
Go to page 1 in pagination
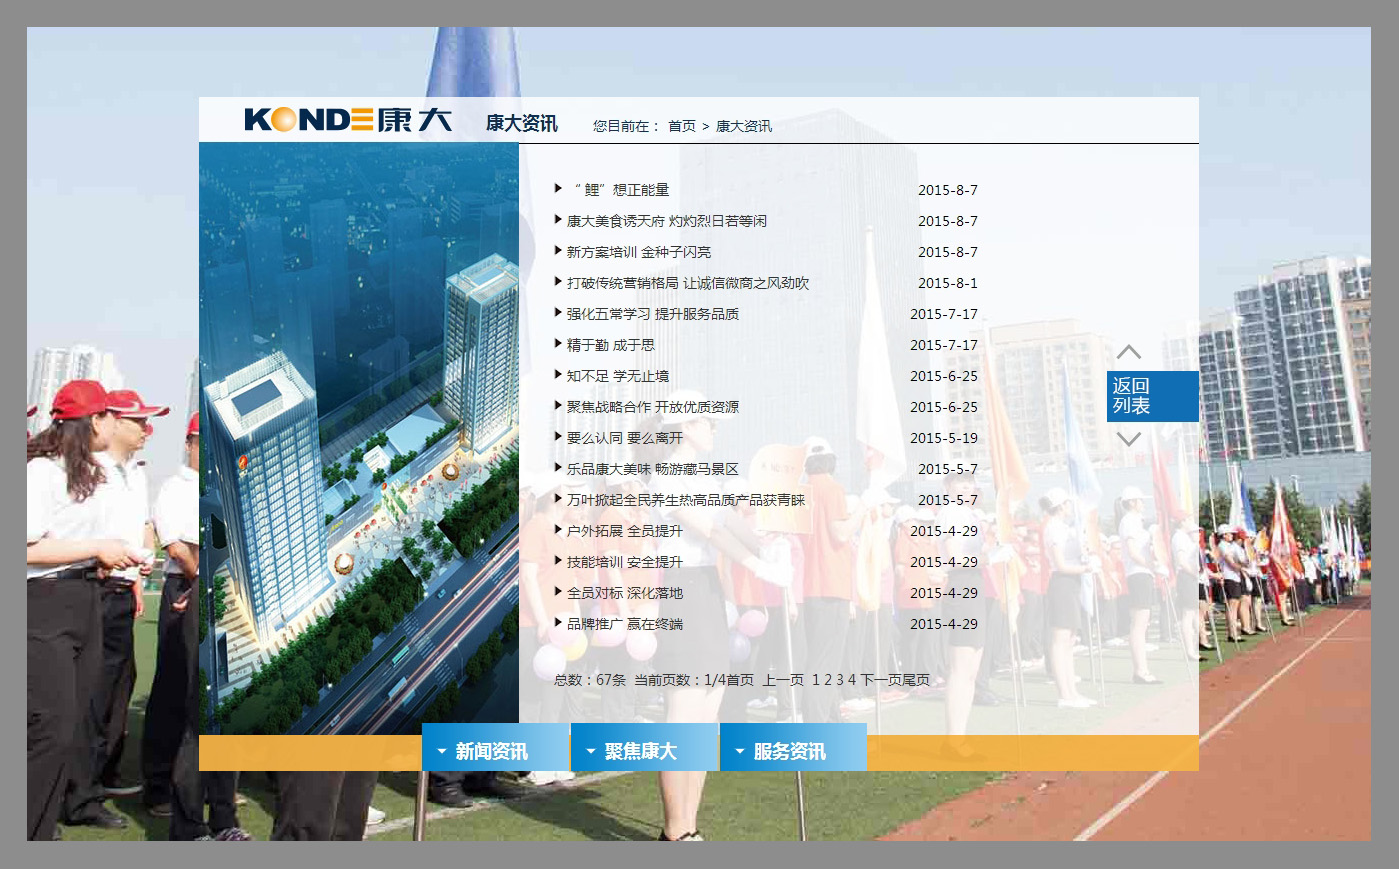(x=816, y=680)
